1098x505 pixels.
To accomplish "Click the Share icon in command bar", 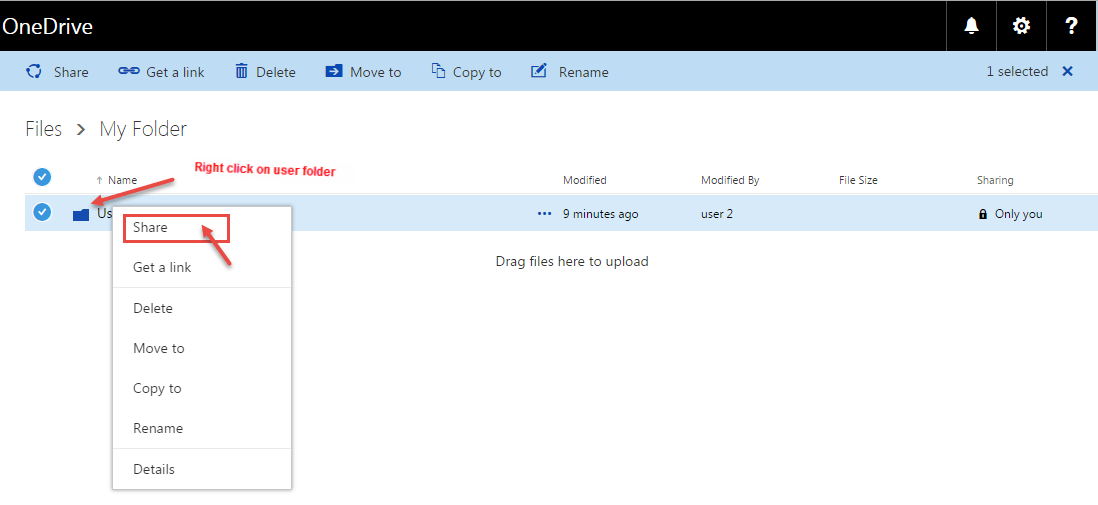I will [33, 71].
